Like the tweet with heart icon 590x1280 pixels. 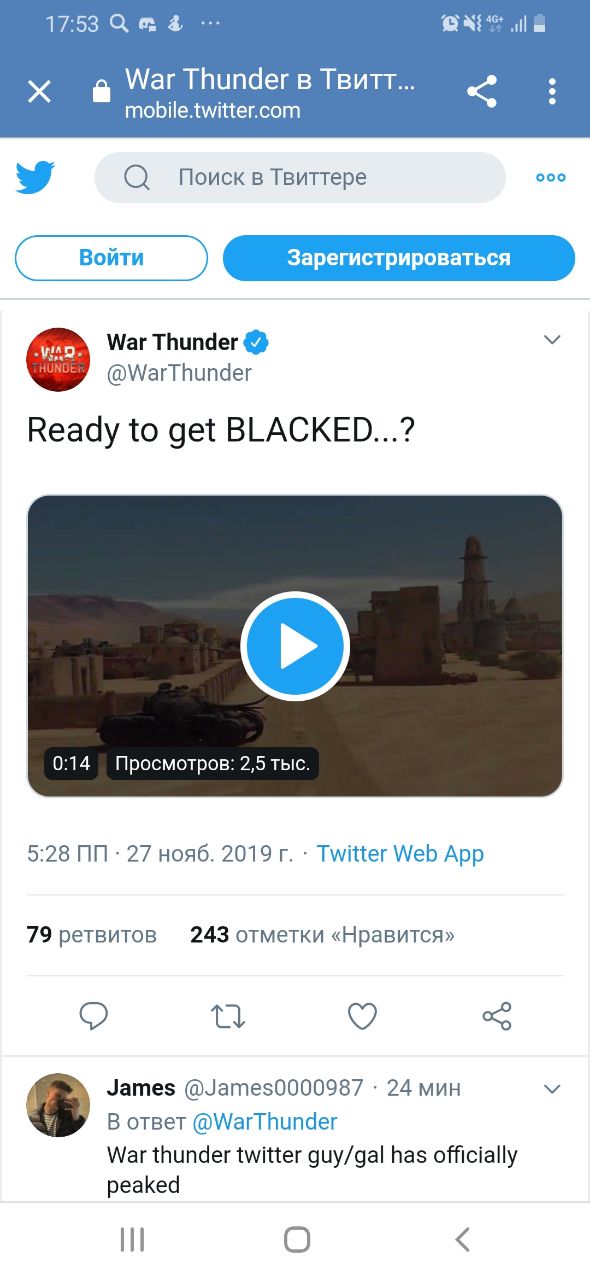(362, 1016)
